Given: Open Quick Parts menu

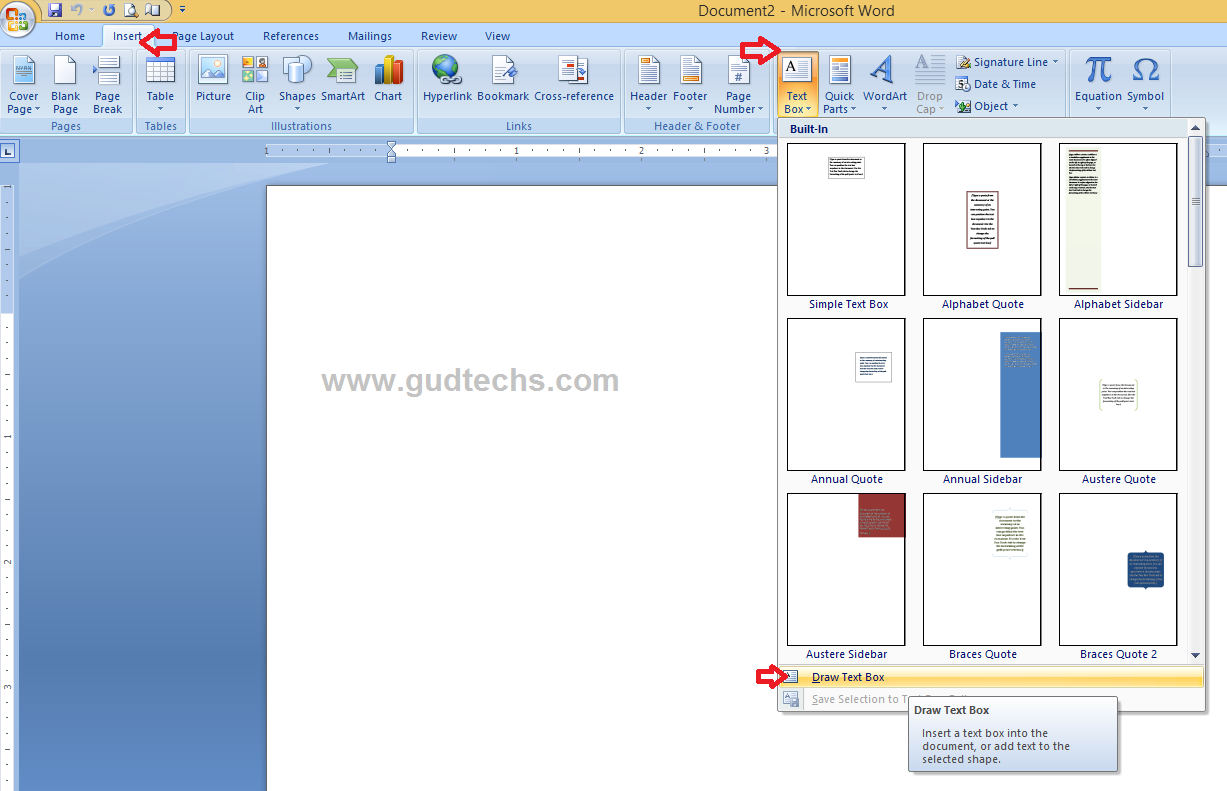Looking at the screenshot, I should coord(839,85).
